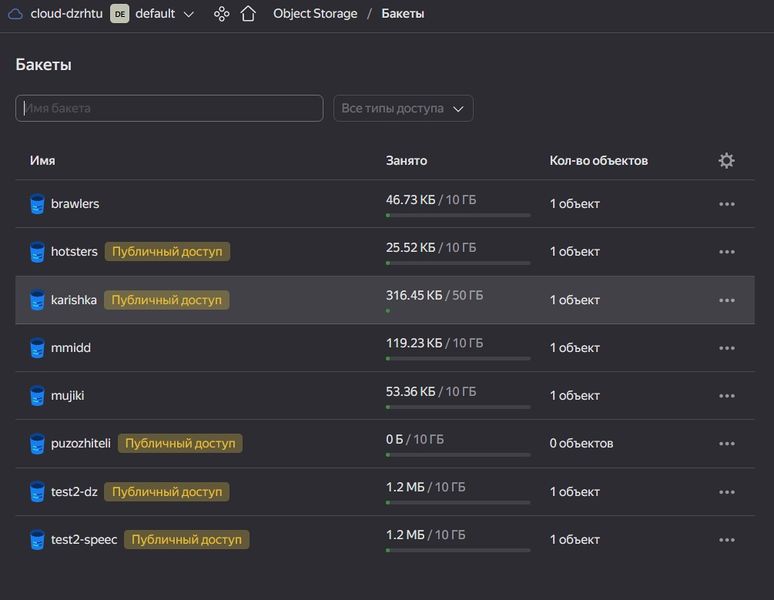Open the all services grid icon
Image resolution: width=774 pixels, height=600 pixels.
pyautogui.click(x=222, y=14)
